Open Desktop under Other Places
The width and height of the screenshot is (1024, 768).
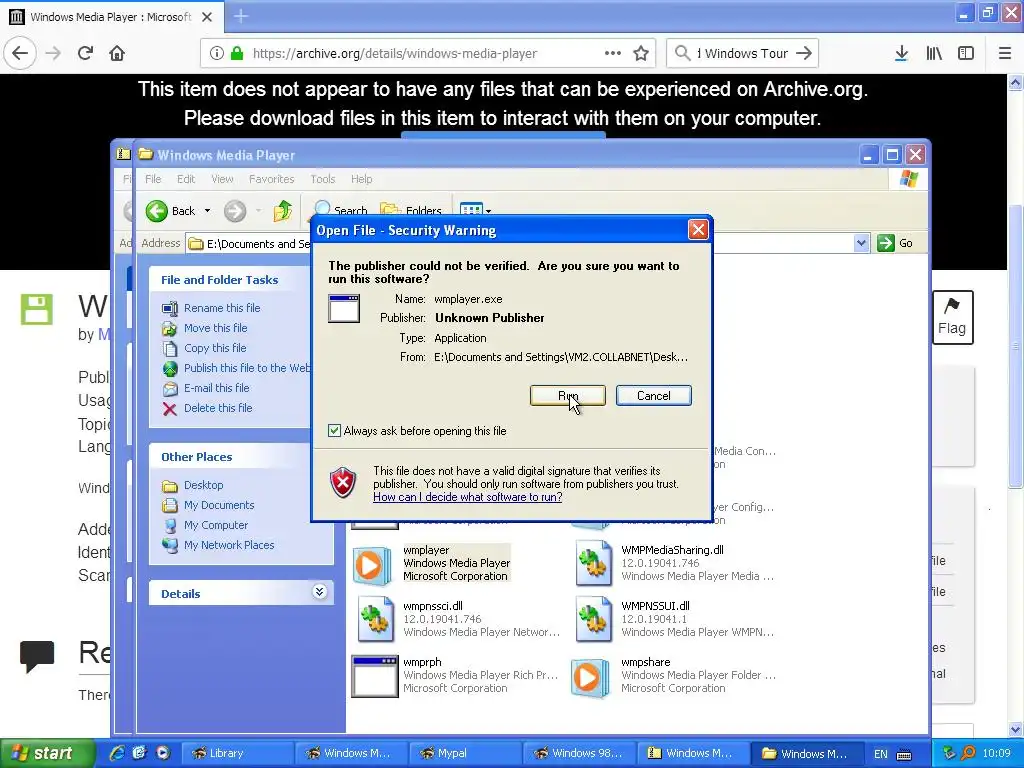pyautogui.click(x=203, y=485)
